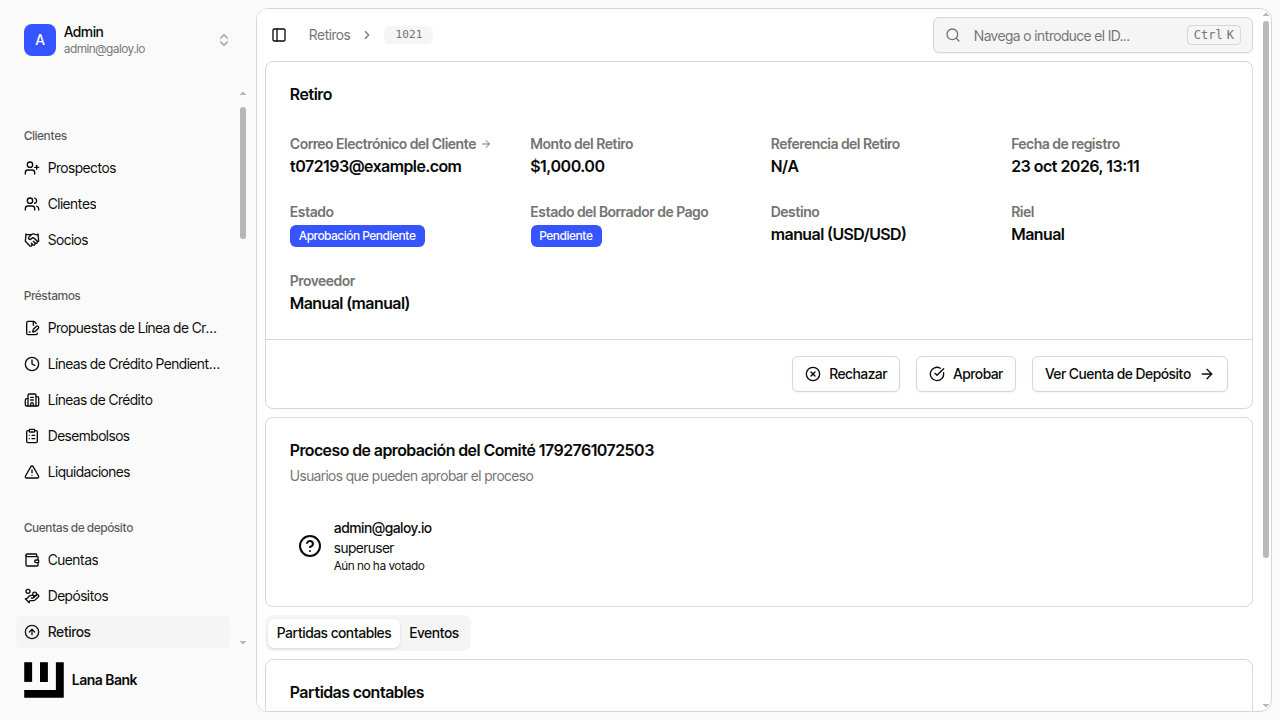Click the Clientes people icon
This screenshot has width=1280, height=720.
click(x=32, y=204)
